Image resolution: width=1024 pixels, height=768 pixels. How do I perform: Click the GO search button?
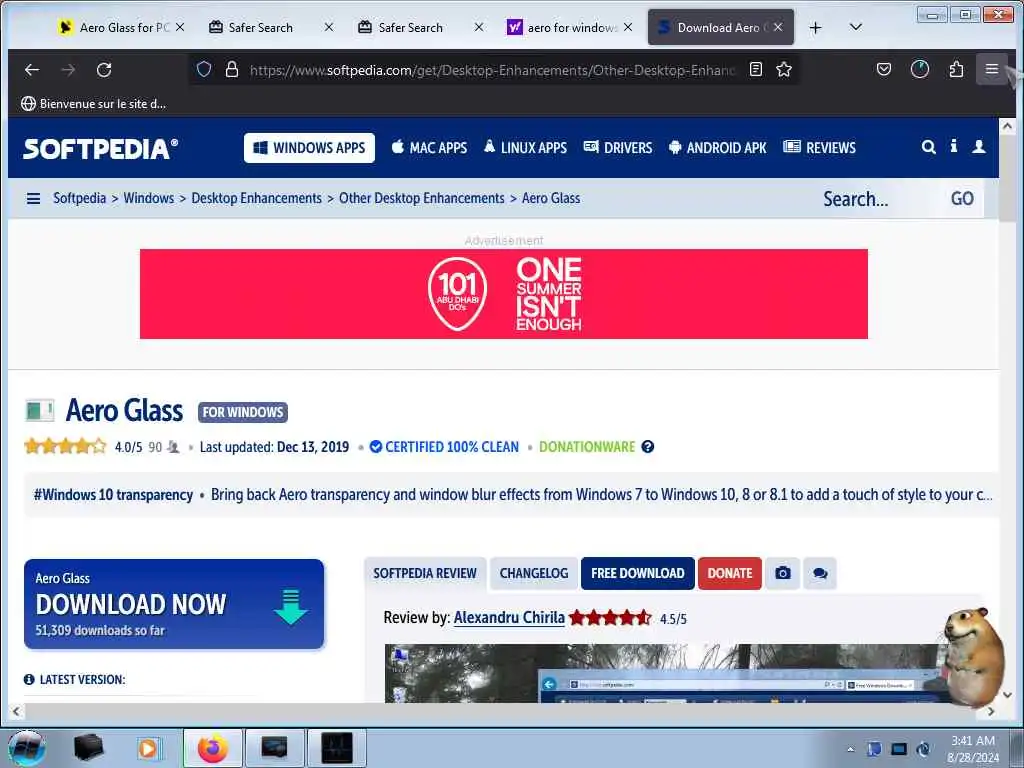962,199
